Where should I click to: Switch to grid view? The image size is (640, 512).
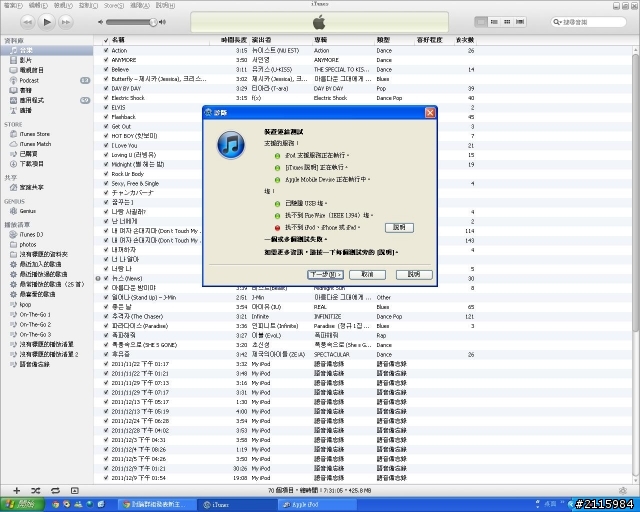click(507, 22)
